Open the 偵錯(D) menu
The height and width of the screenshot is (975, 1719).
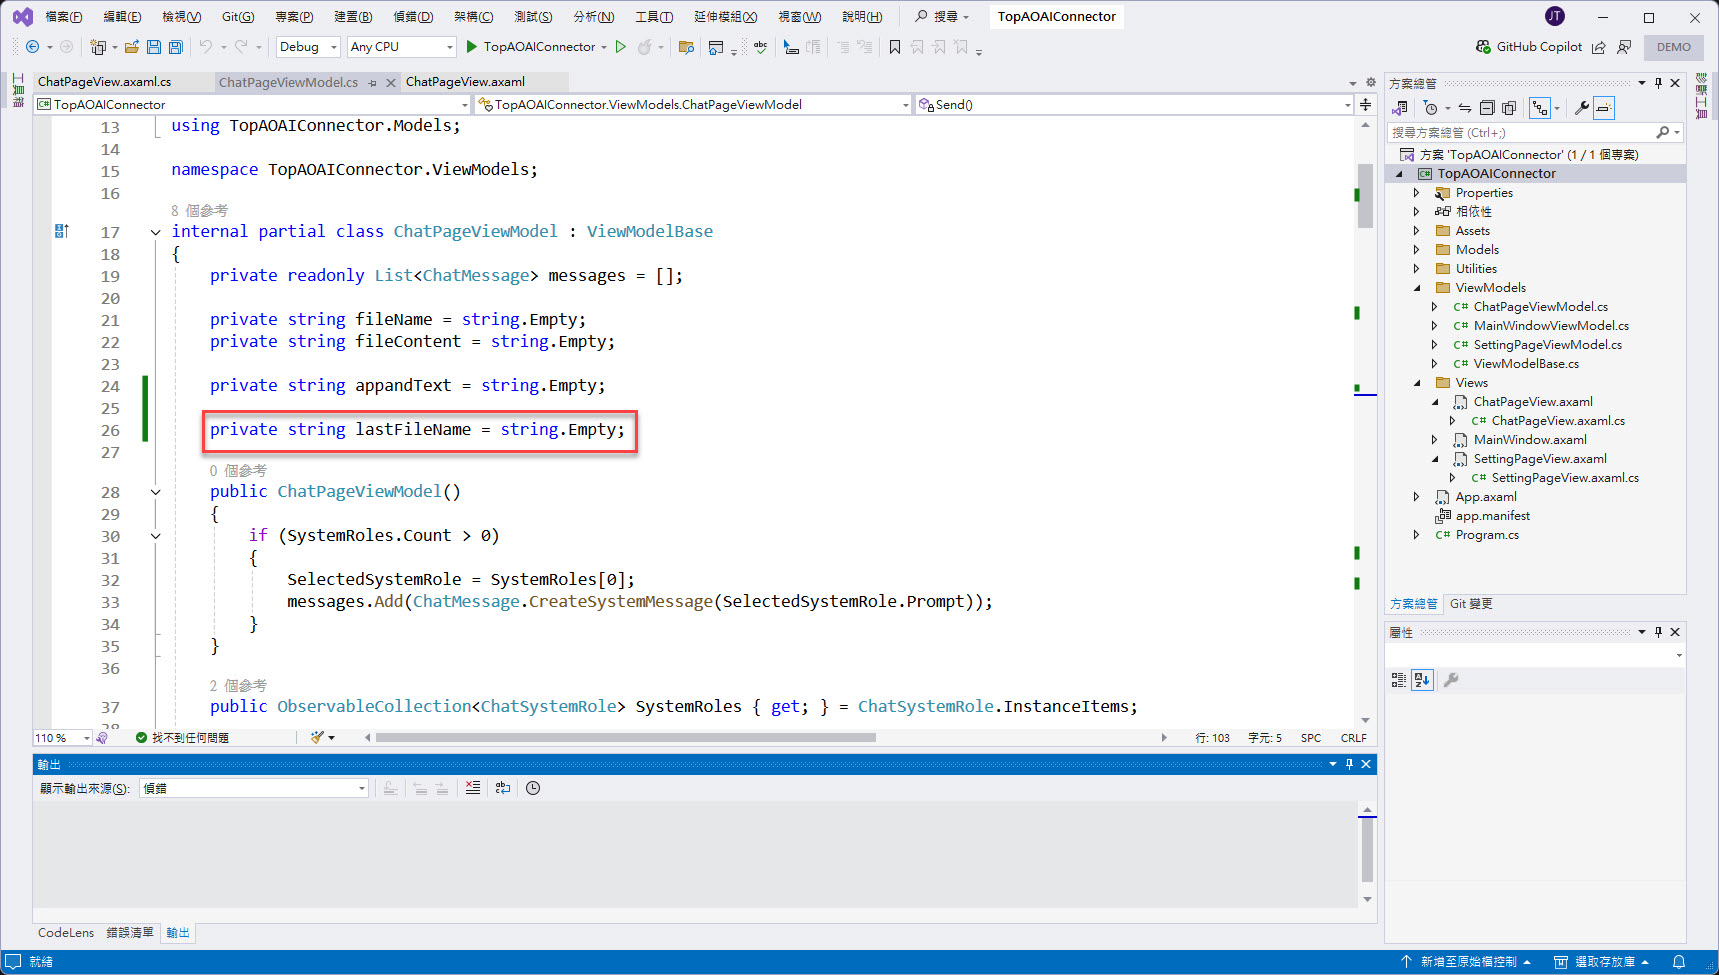(x=413, y=17)
